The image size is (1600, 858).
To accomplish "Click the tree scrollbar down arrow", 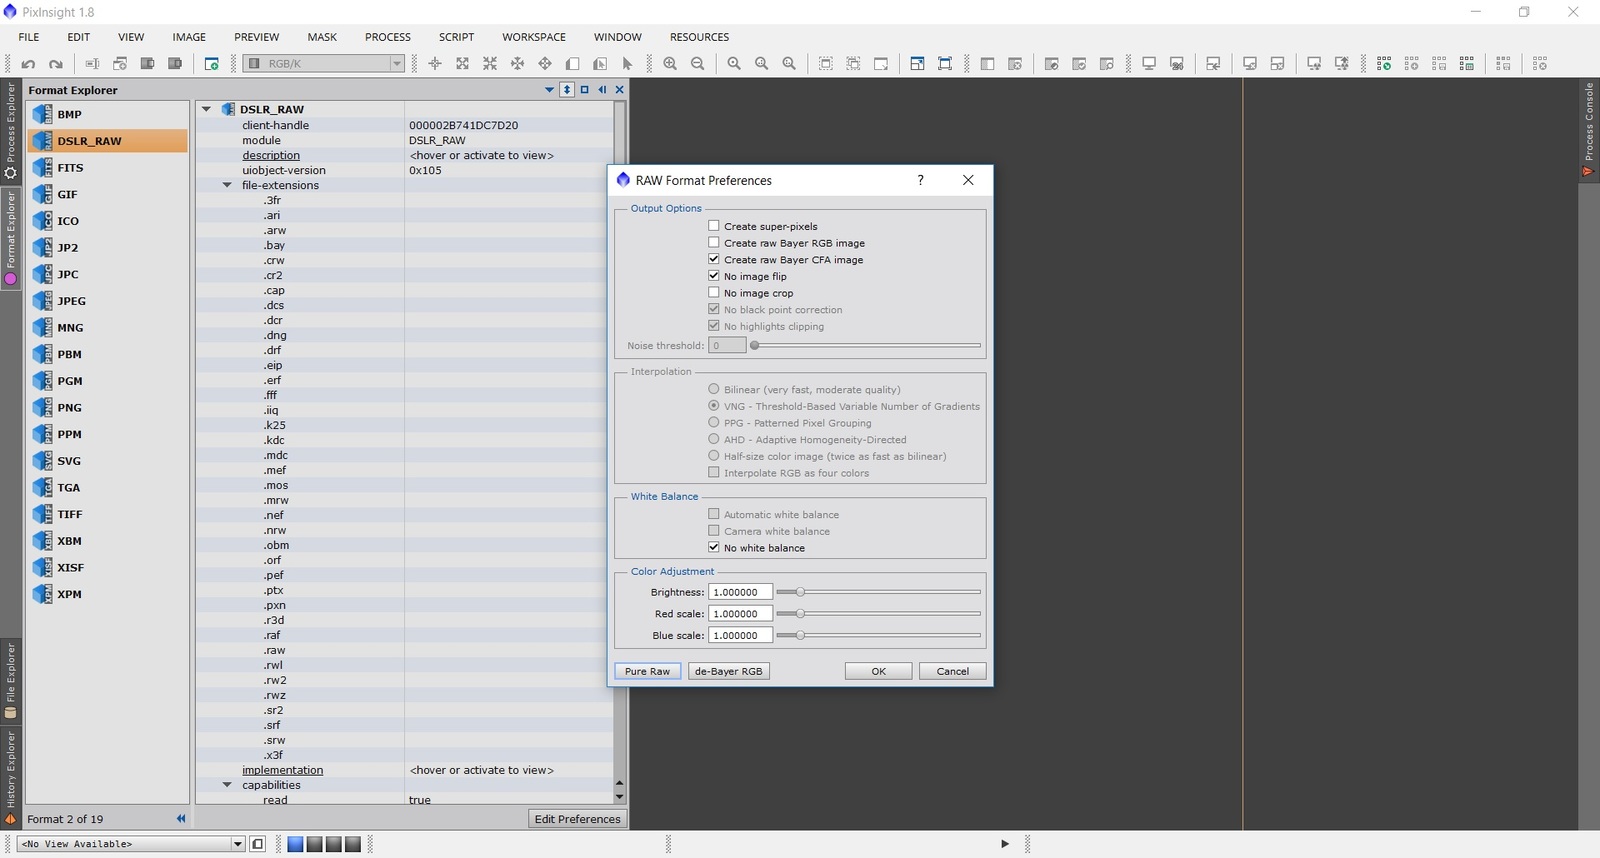I will coord(620,797).
